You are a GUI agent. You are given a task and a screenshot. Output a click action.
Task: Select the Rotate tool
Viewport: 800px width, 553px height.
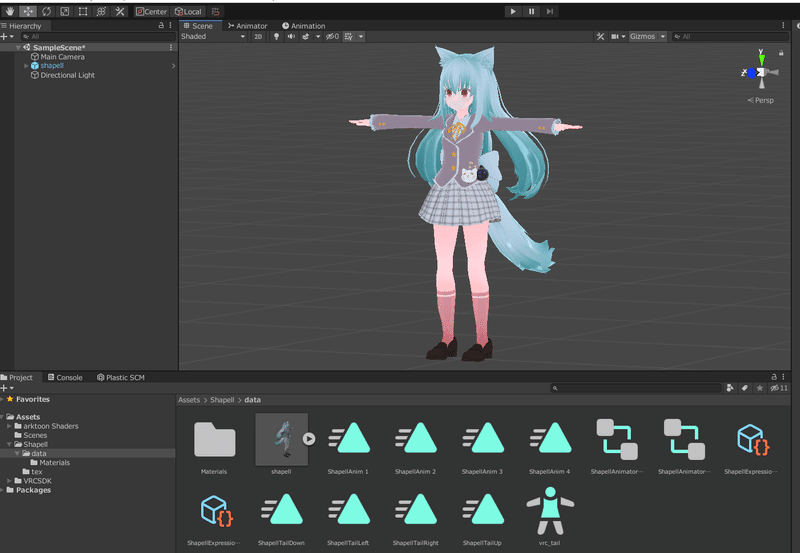pos(46,11)
